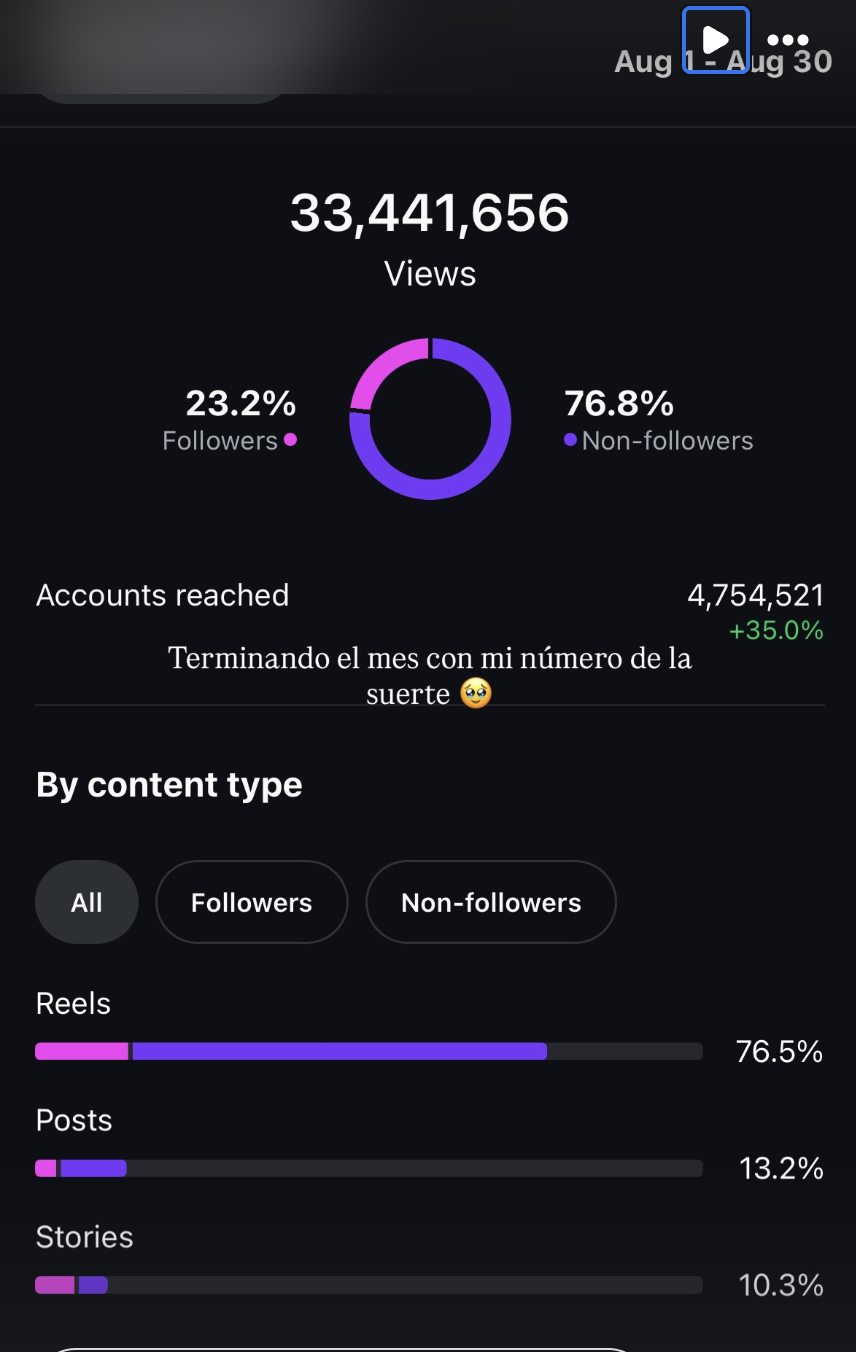Click the 33,441,656 views total
Image resolution: width=856 pixels, height=1352 pixels.
tap(430, 213)
